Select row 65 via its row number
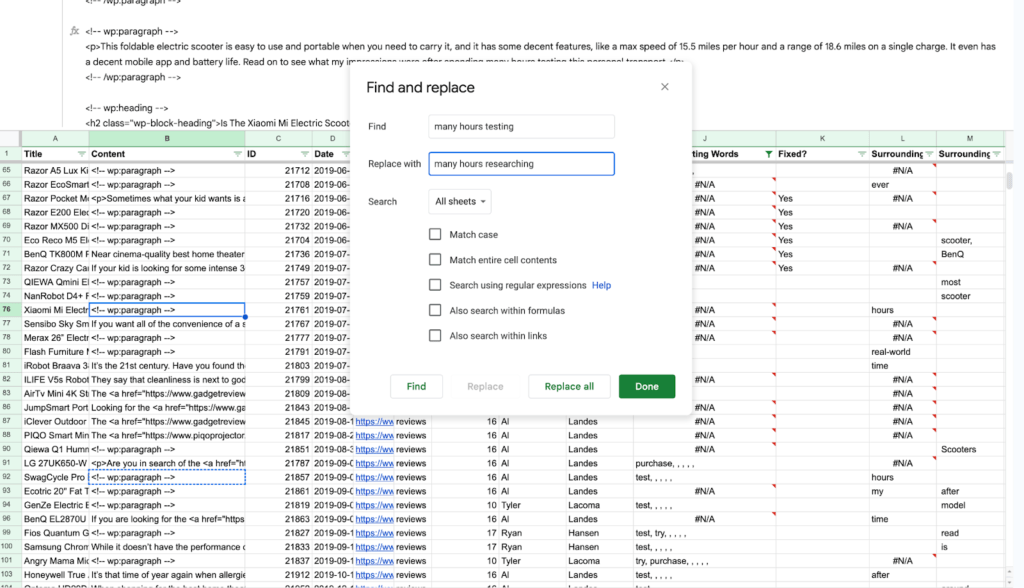Screen dimensions: 1024x588 pos(7,171)
